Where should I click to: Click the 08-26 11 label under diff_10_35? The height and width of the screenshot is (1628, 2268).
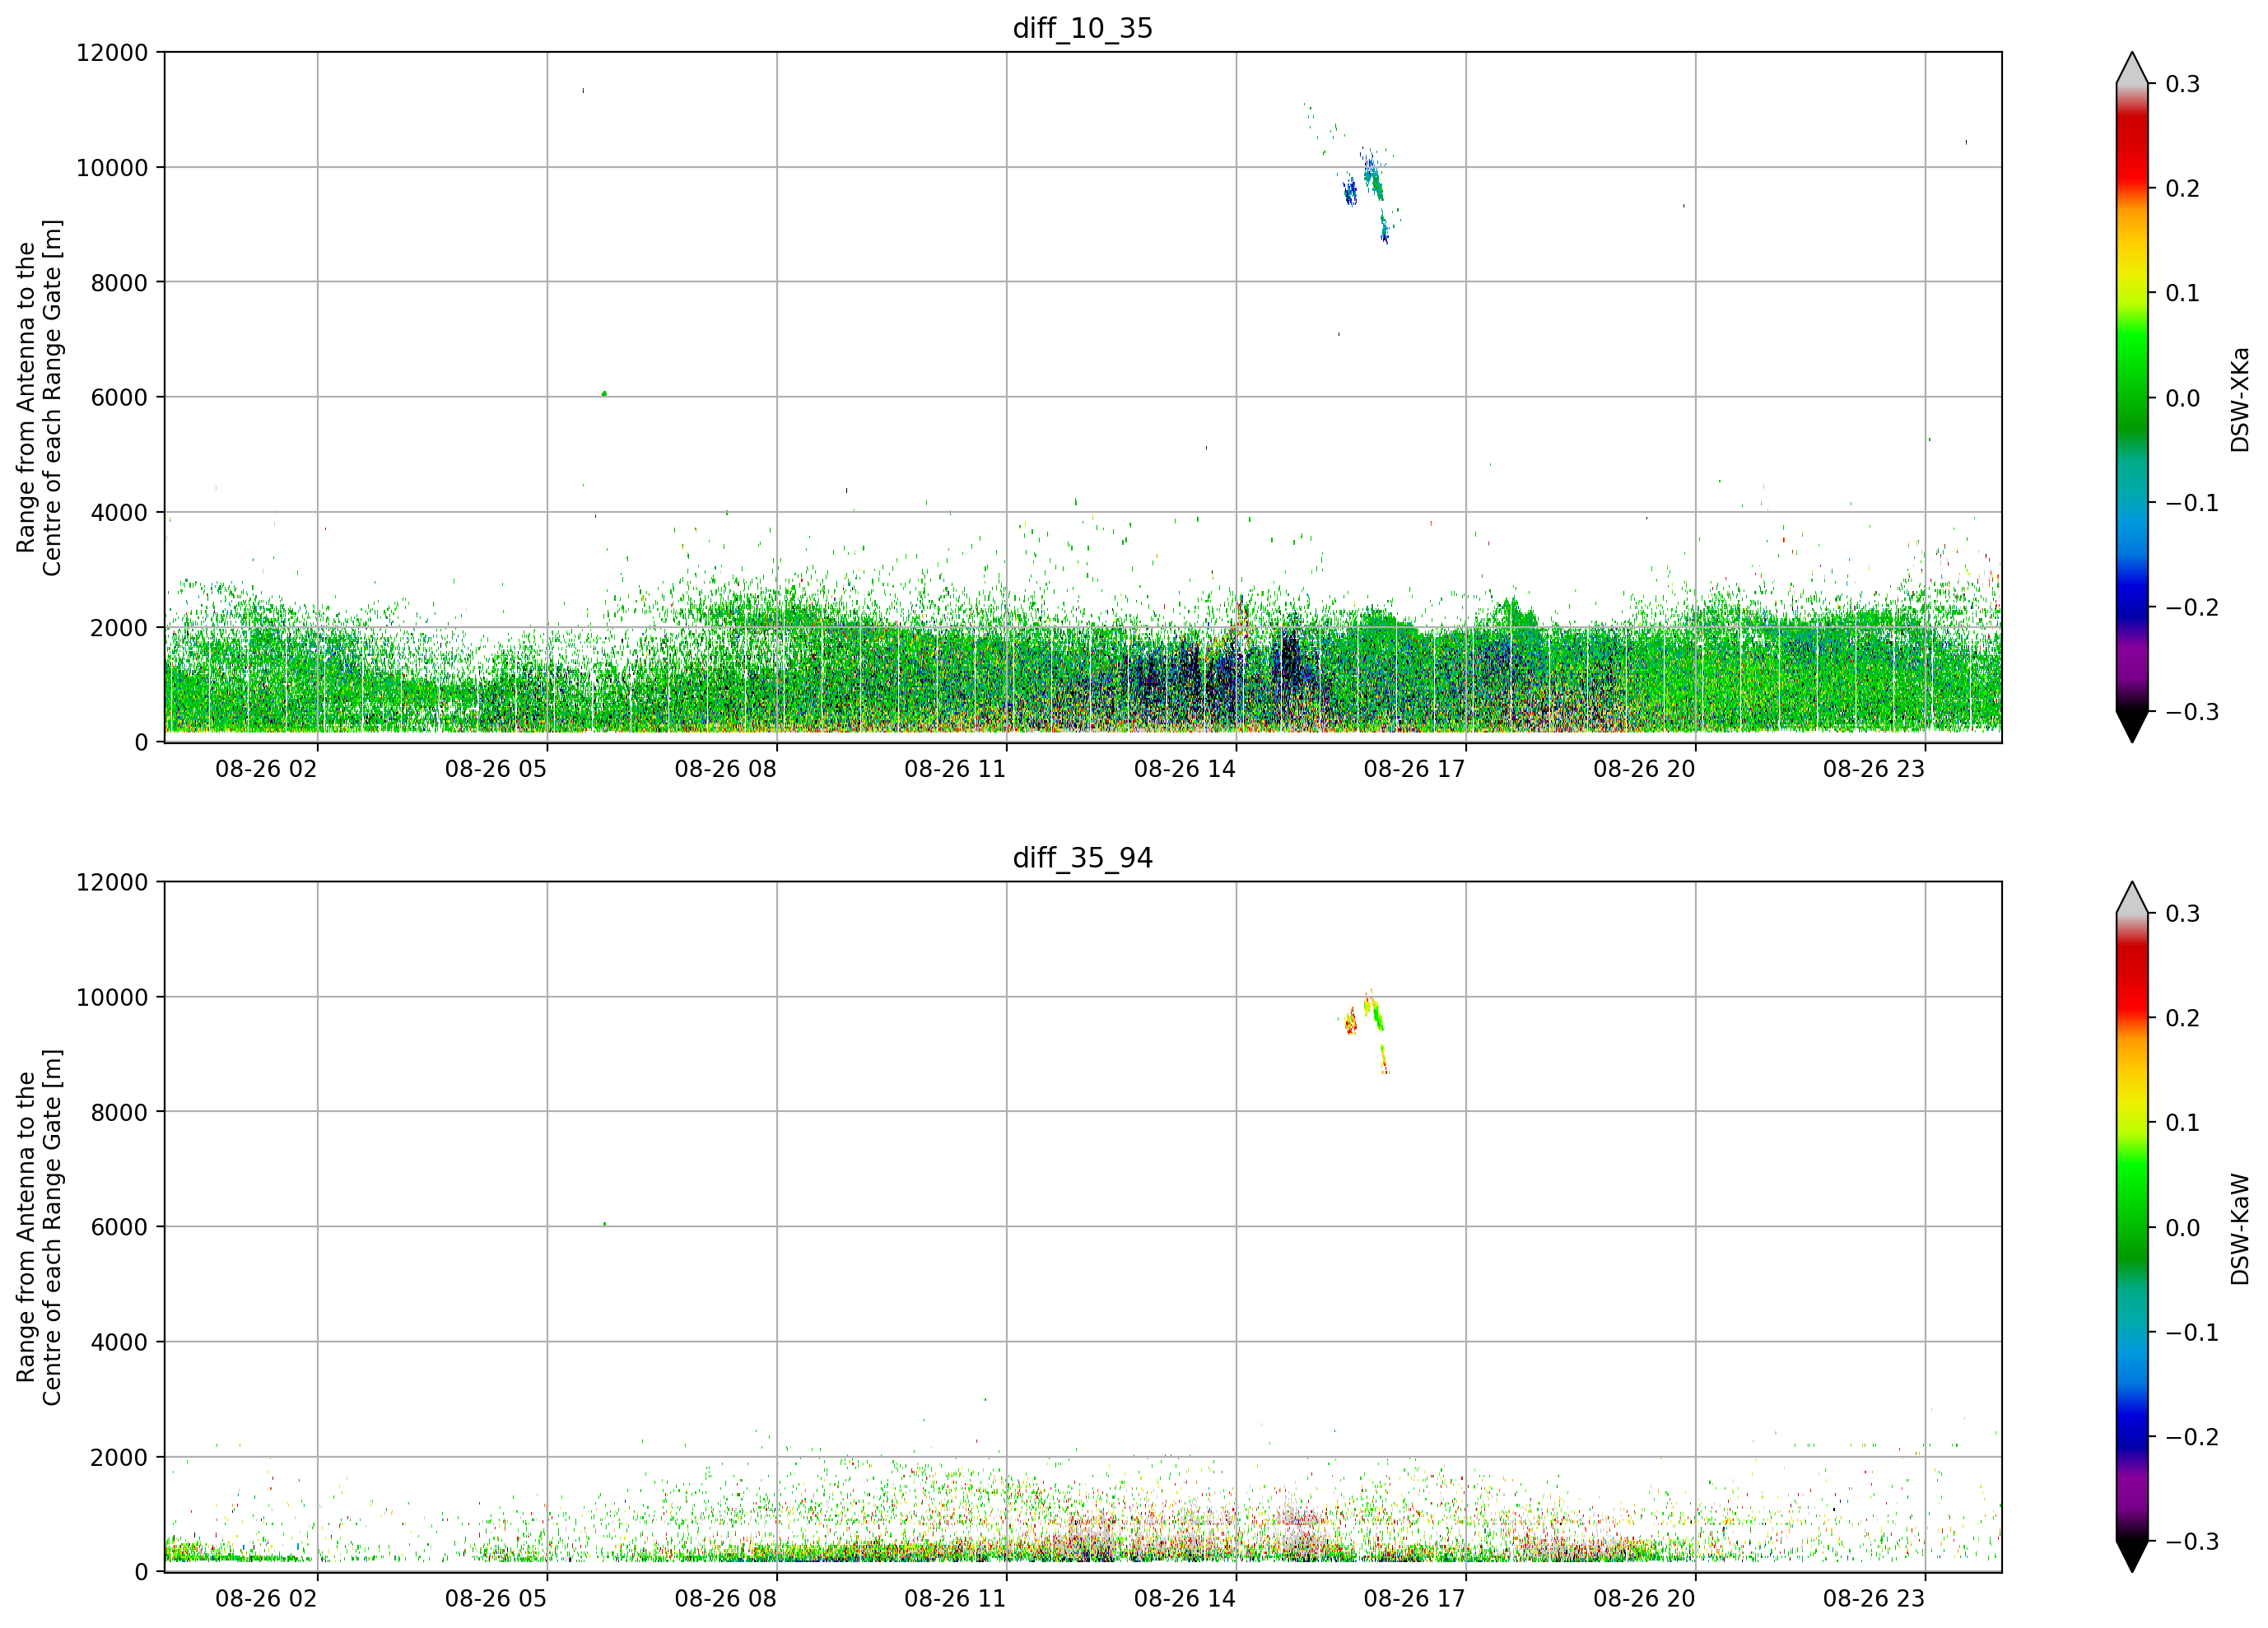pyautogui.click(x=955, y=769)
